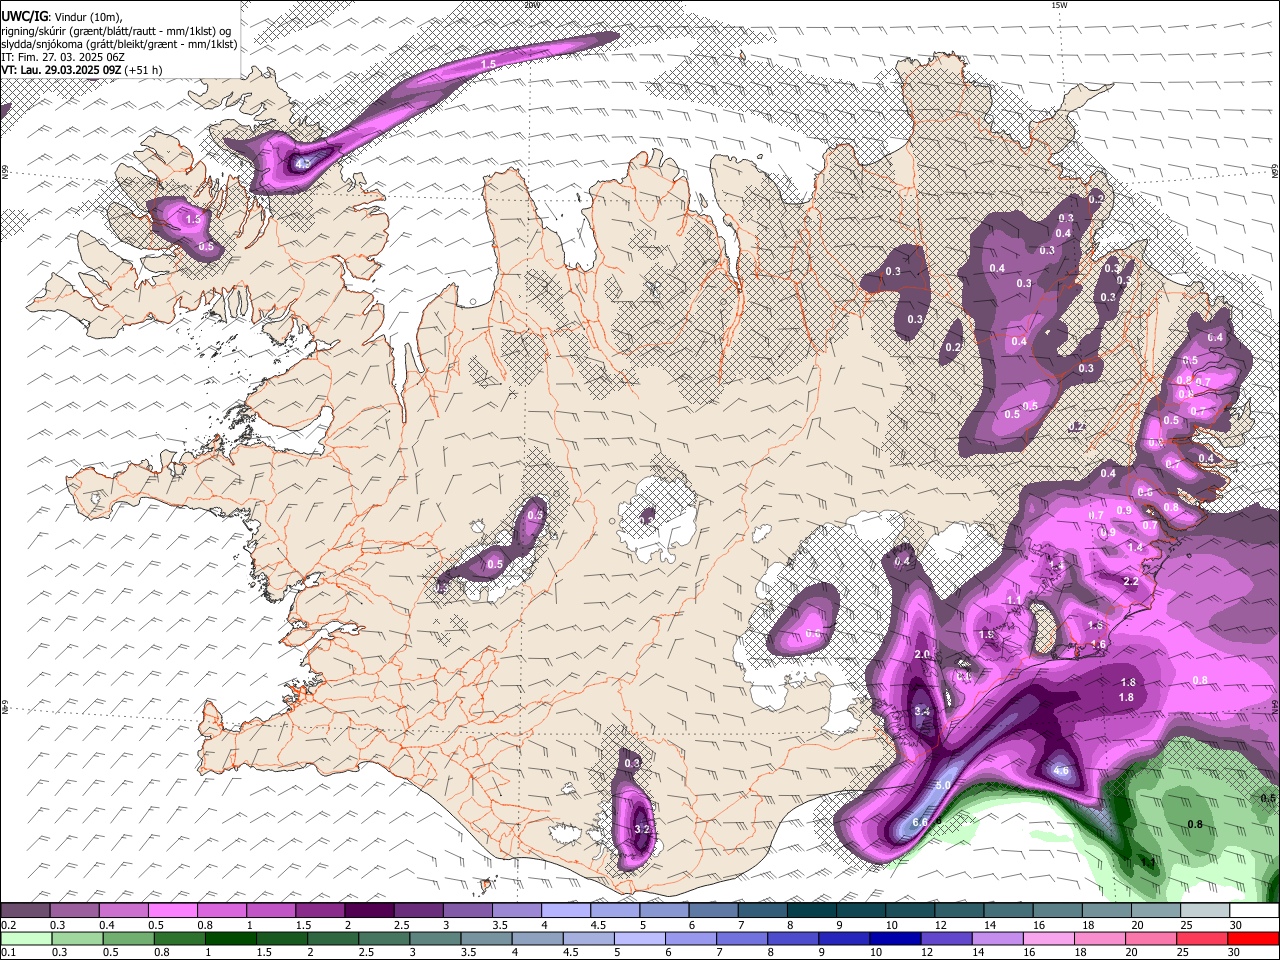Click the '4.6' precipitation value on the map
This screenshot has height=960, width=1280.
coord(1061,771)
